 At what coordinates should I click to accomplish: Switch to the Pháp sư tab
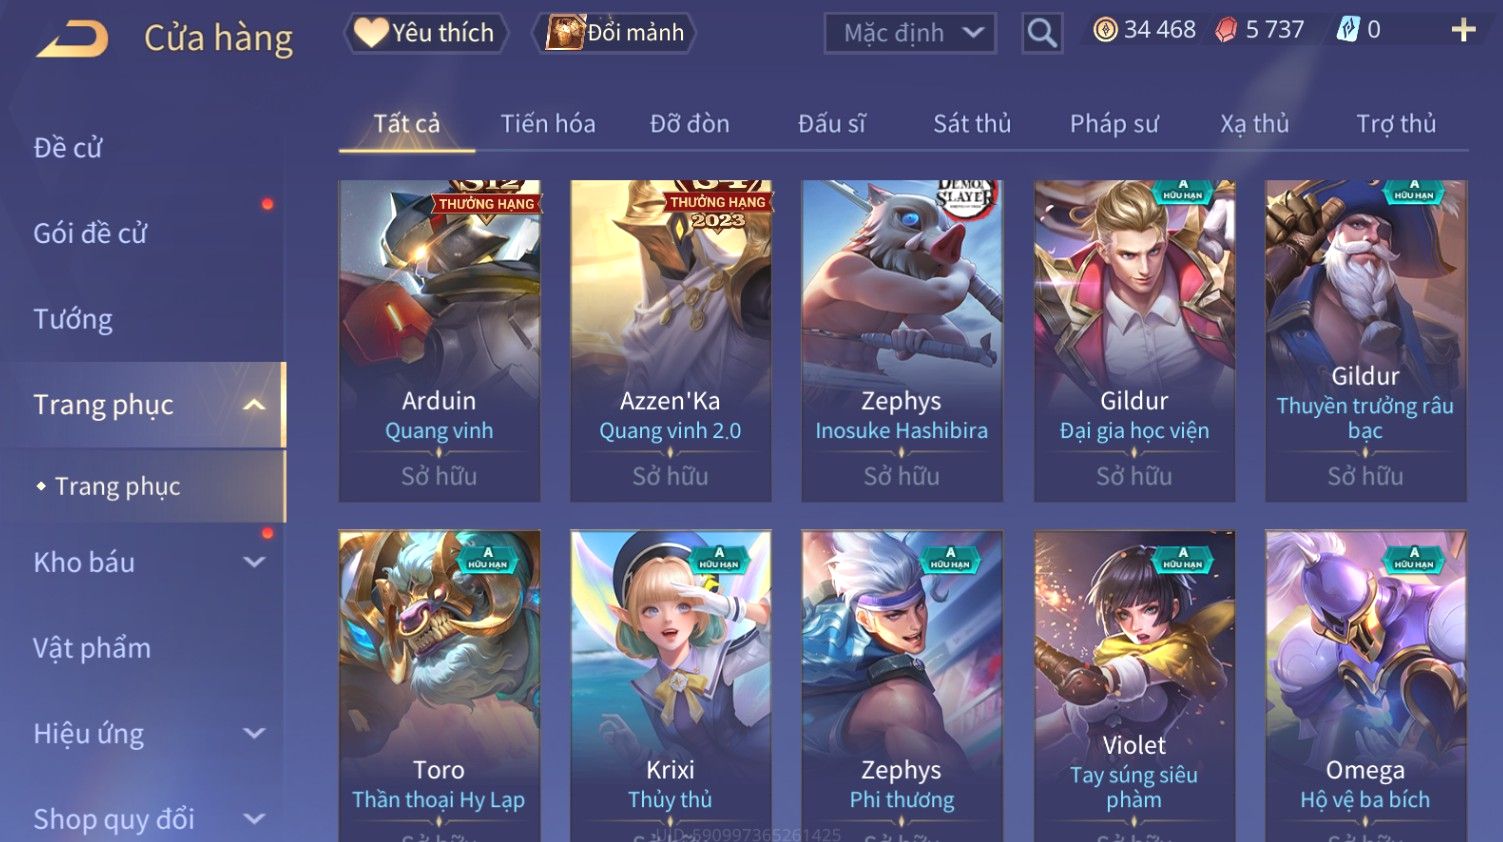(x=1114, y=124)
